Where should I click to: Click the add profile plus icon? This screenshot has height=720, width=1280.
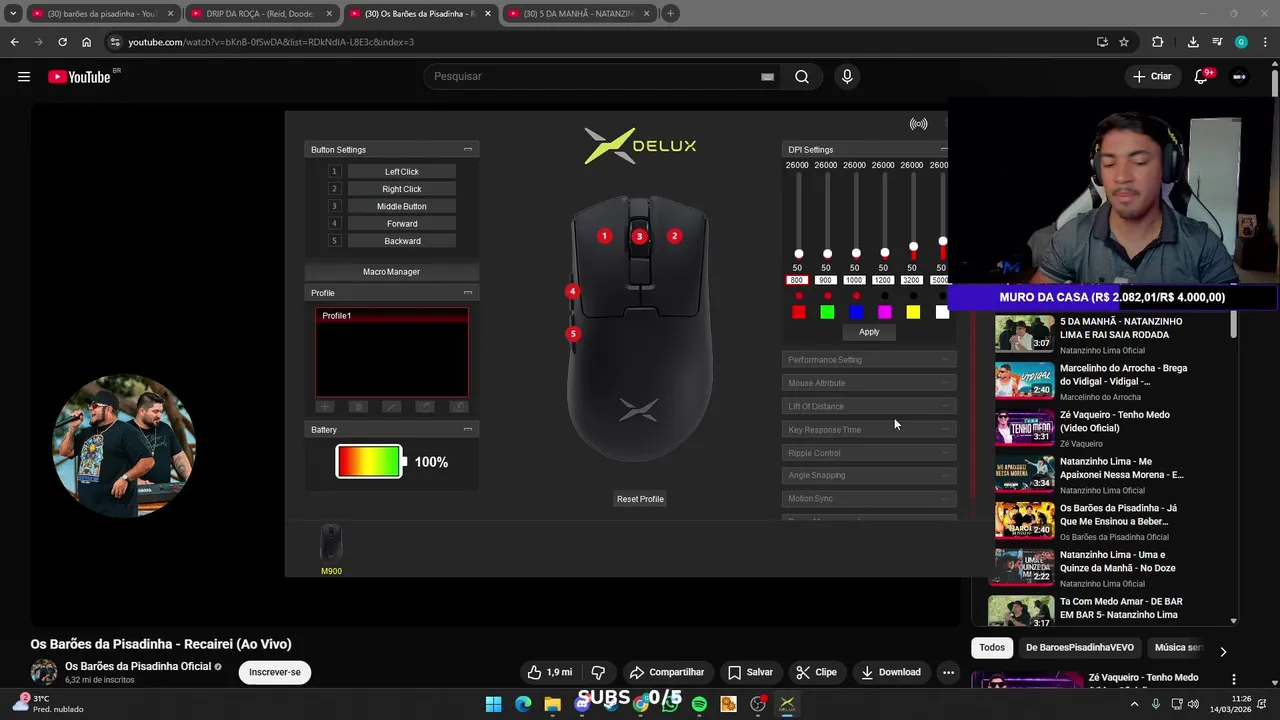point(325,407)
